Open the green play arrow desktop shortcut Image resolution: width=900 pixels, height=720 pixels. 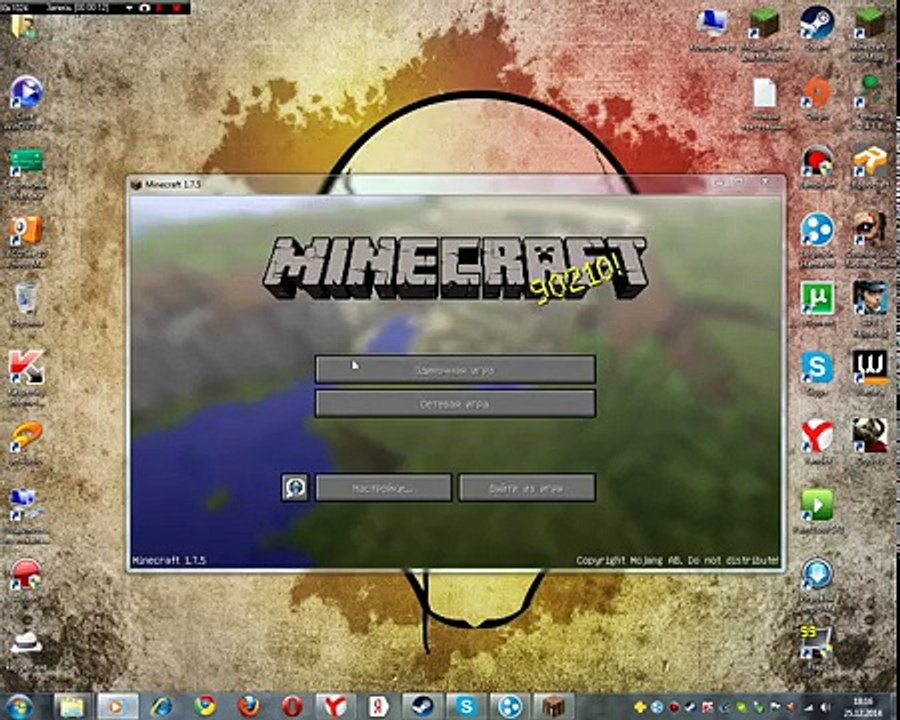pyautogui.click(x=817, y=506)
